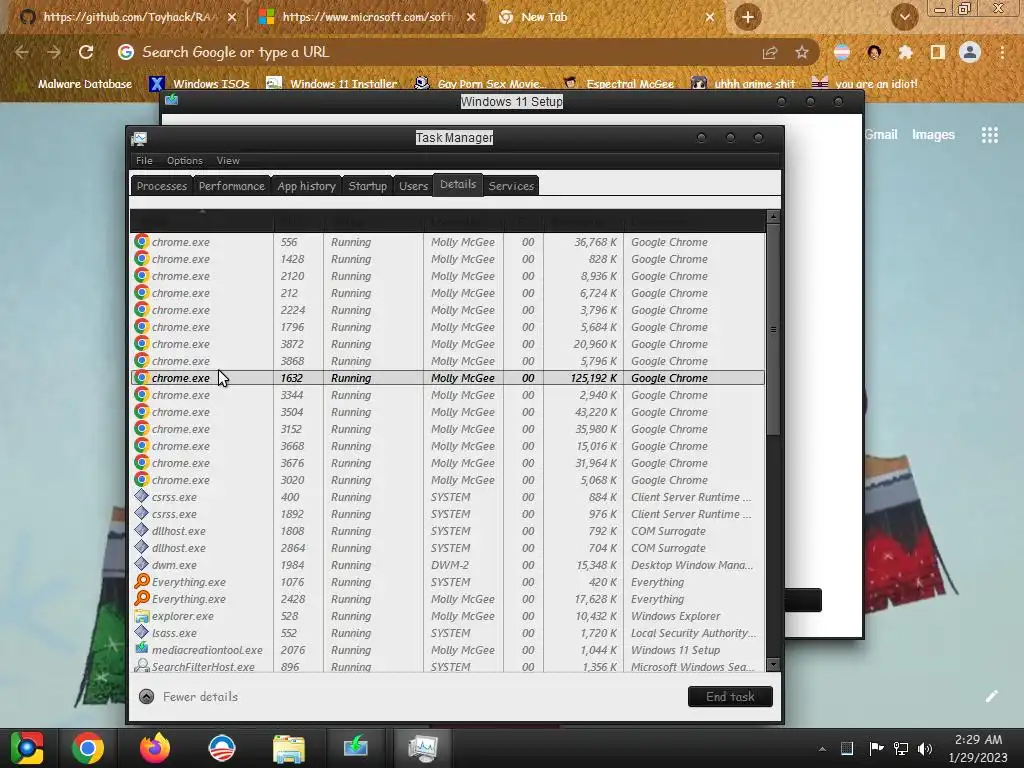Open Task Manager Options menu
The image size is (1024, 768).
coord(185,161)
